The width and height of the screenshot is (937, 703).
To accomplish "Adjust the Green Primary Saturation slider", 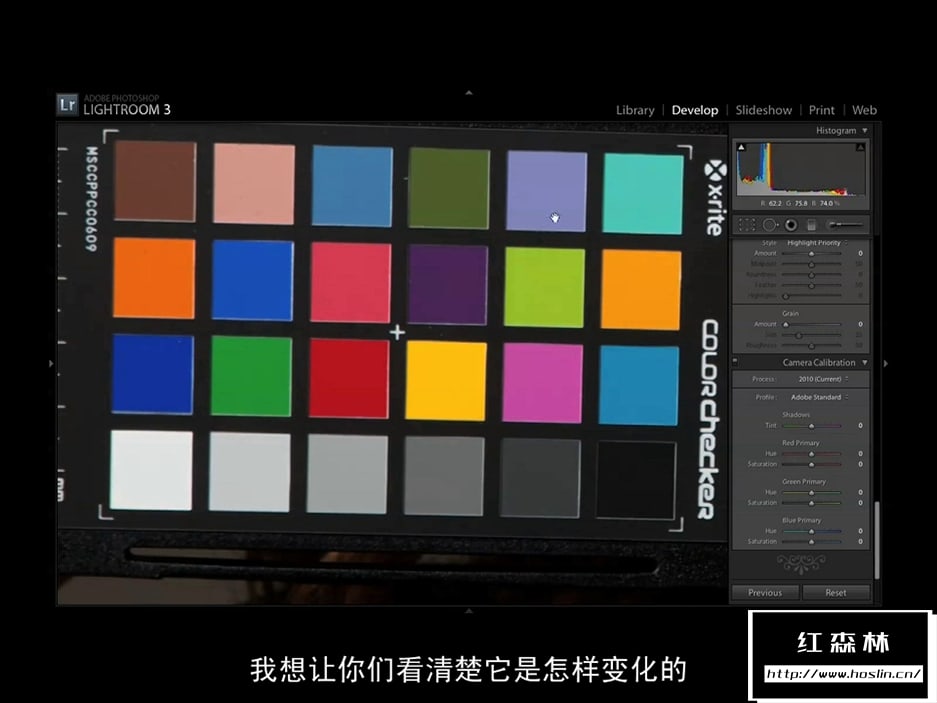I will pos(812,503).
